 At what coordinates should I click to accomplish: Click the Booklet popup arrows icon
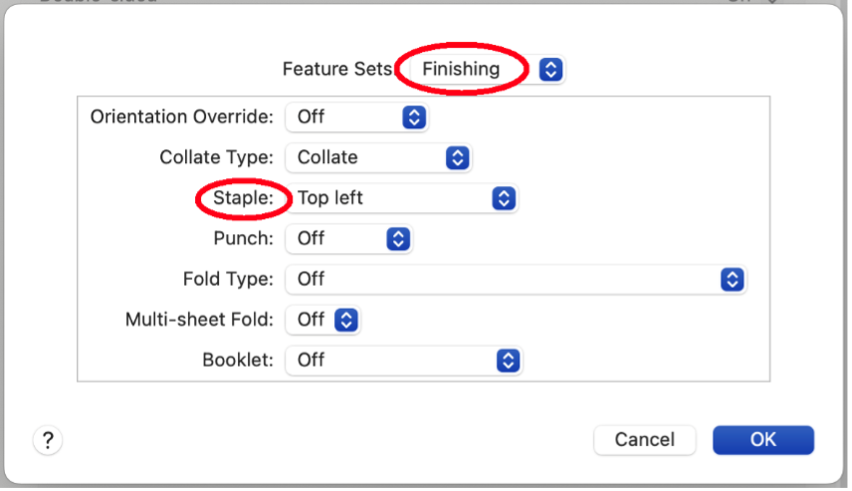pos(508,361)
